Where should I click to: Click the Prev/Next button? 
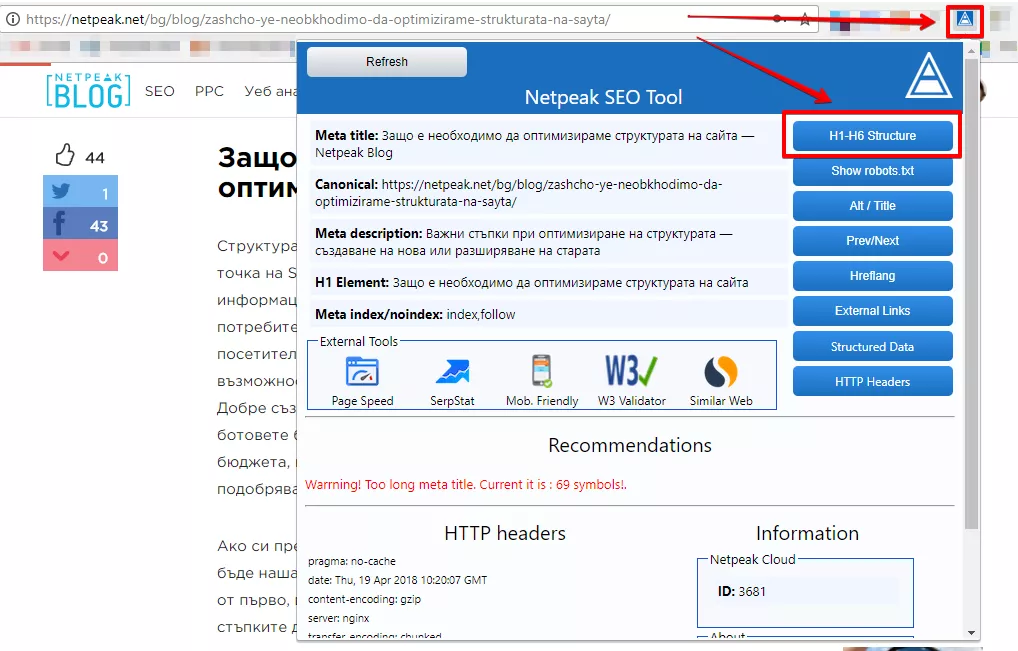coord(873,241)
